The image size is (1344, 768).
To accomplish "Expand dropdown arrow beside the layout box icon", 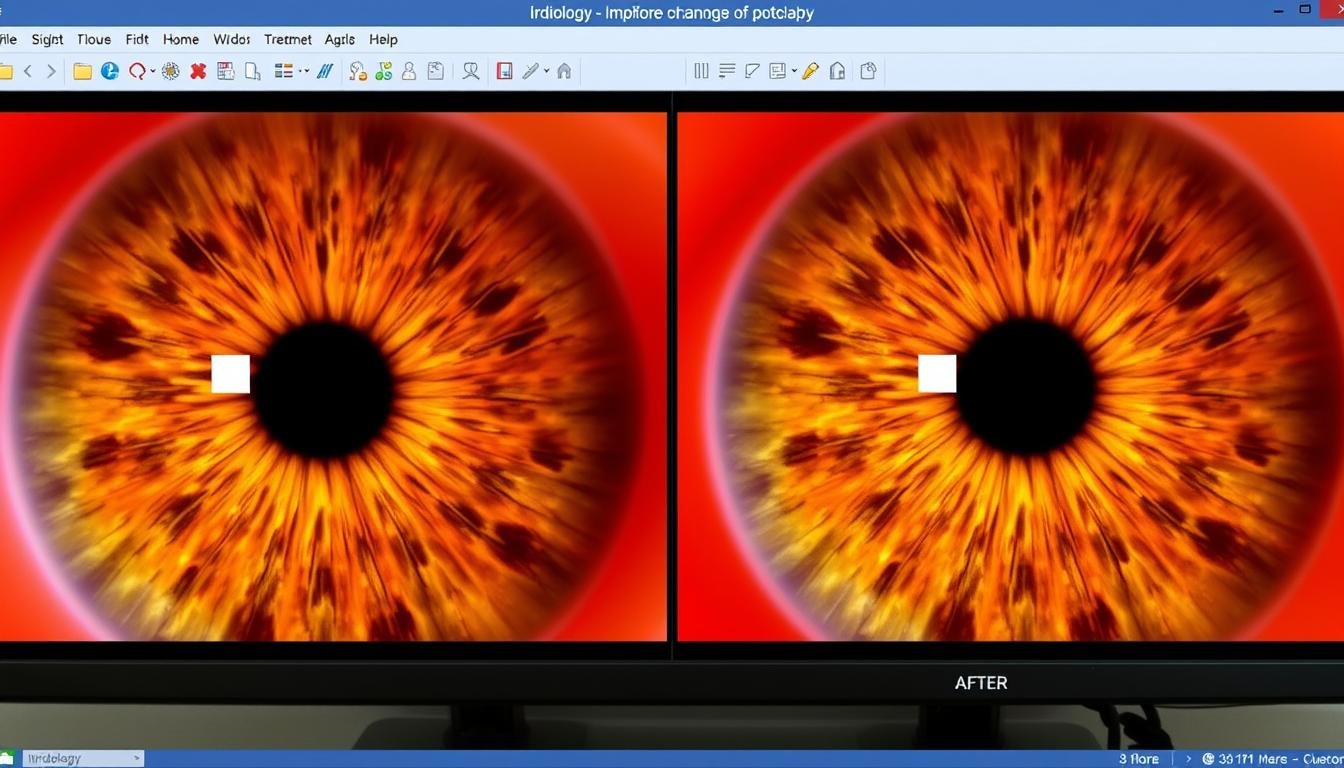I will click(x=794, y=72).
